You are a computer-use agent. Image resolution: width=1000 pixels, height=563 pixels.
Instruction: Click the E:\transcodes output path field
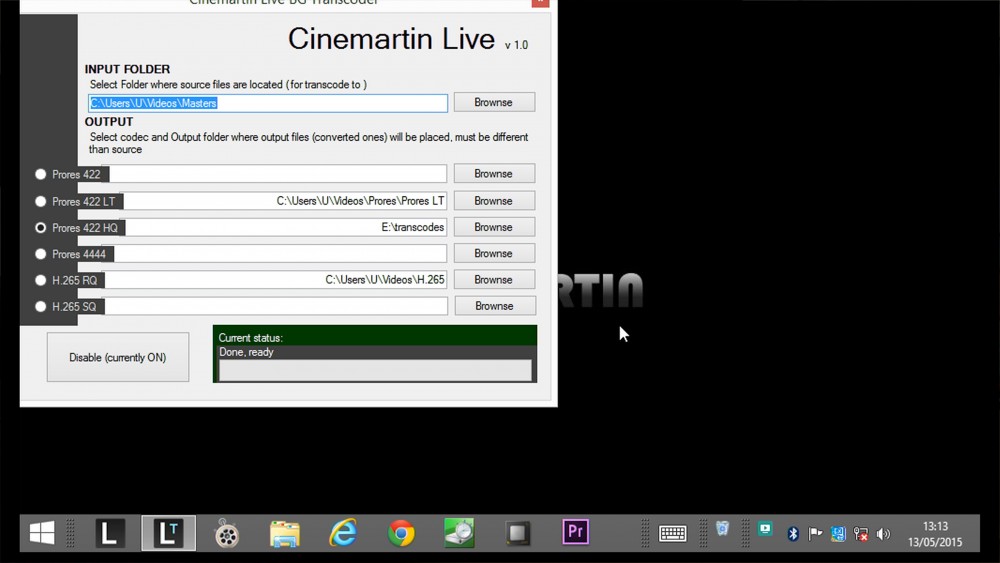click(285, 227)
